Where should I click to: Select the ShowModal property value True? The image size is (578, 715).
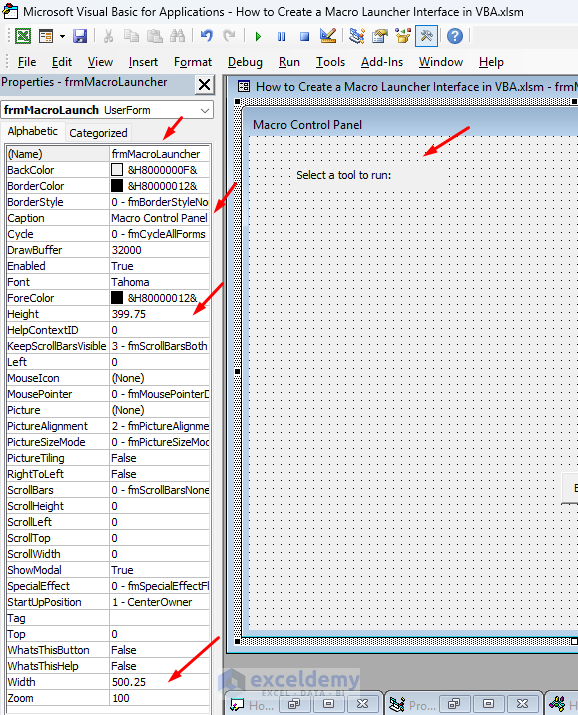pos(160,570)
